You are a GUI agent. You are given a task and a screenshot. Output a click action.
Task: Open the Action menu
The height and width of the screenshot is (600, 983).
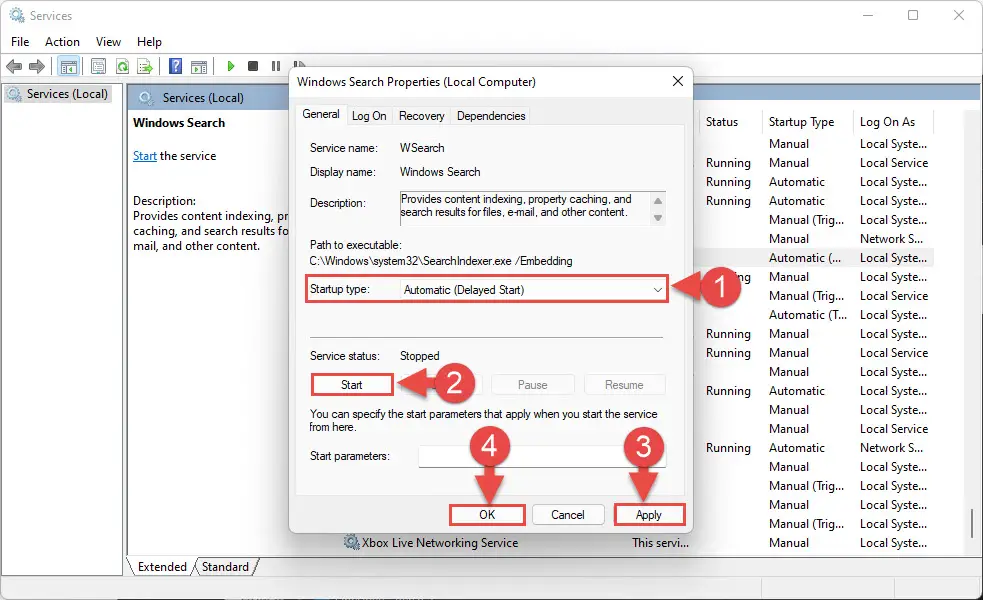coord(62,41)
